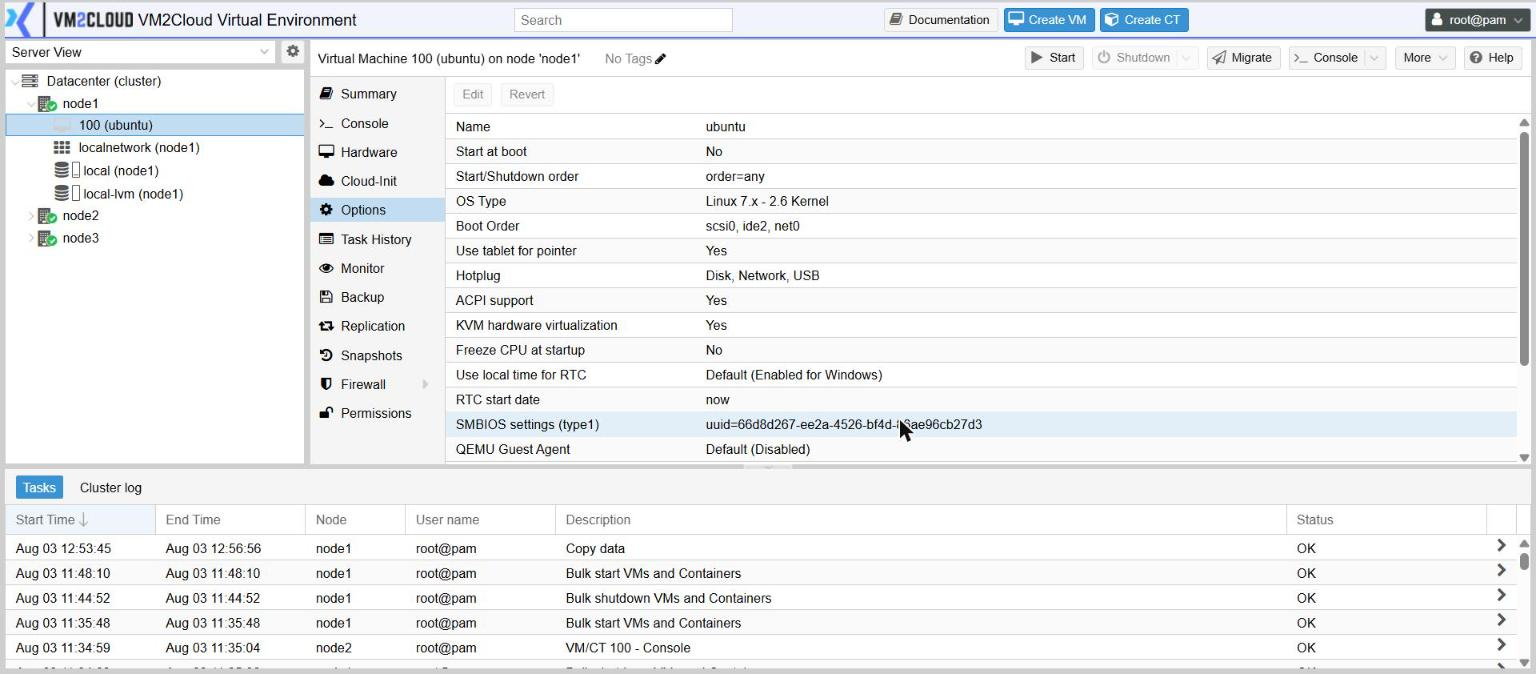Viewport: 1536px width, 674px height.
Task: Open the Server View dropdown
Action: pos(264,52)
